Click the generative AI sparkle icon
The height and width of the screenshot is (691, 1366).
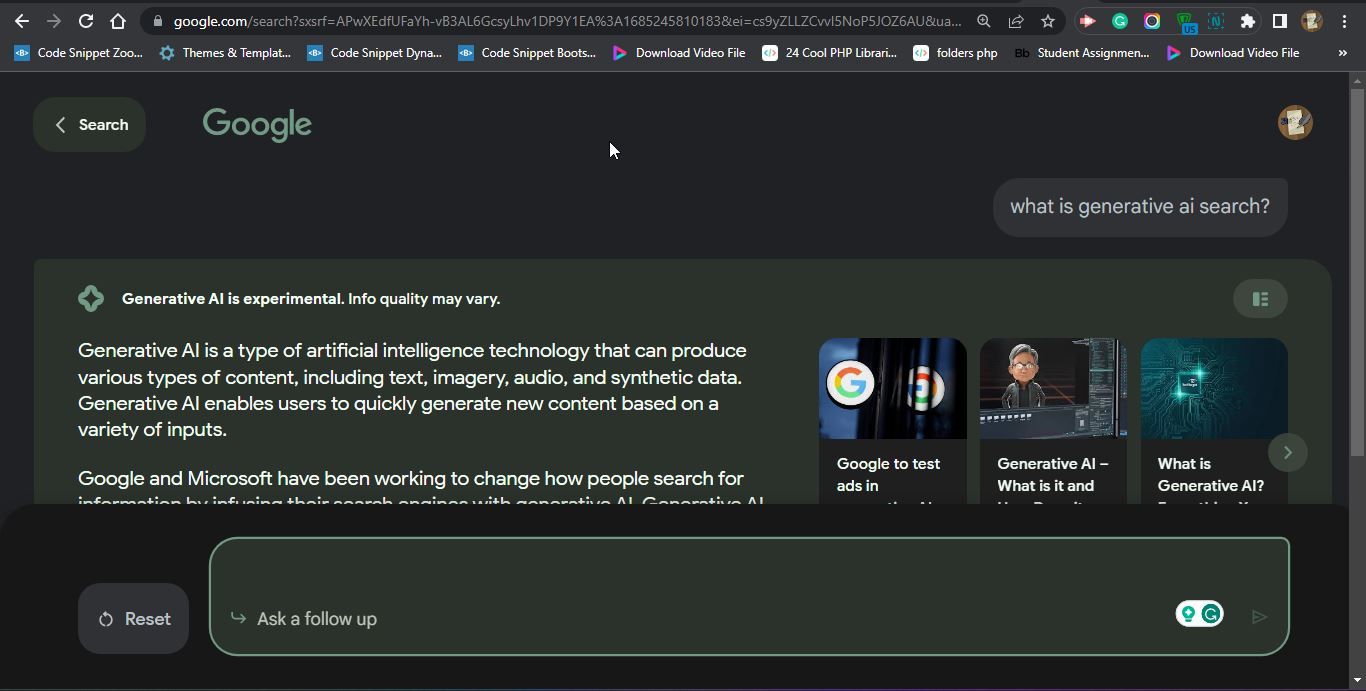(x=91, y=299)
